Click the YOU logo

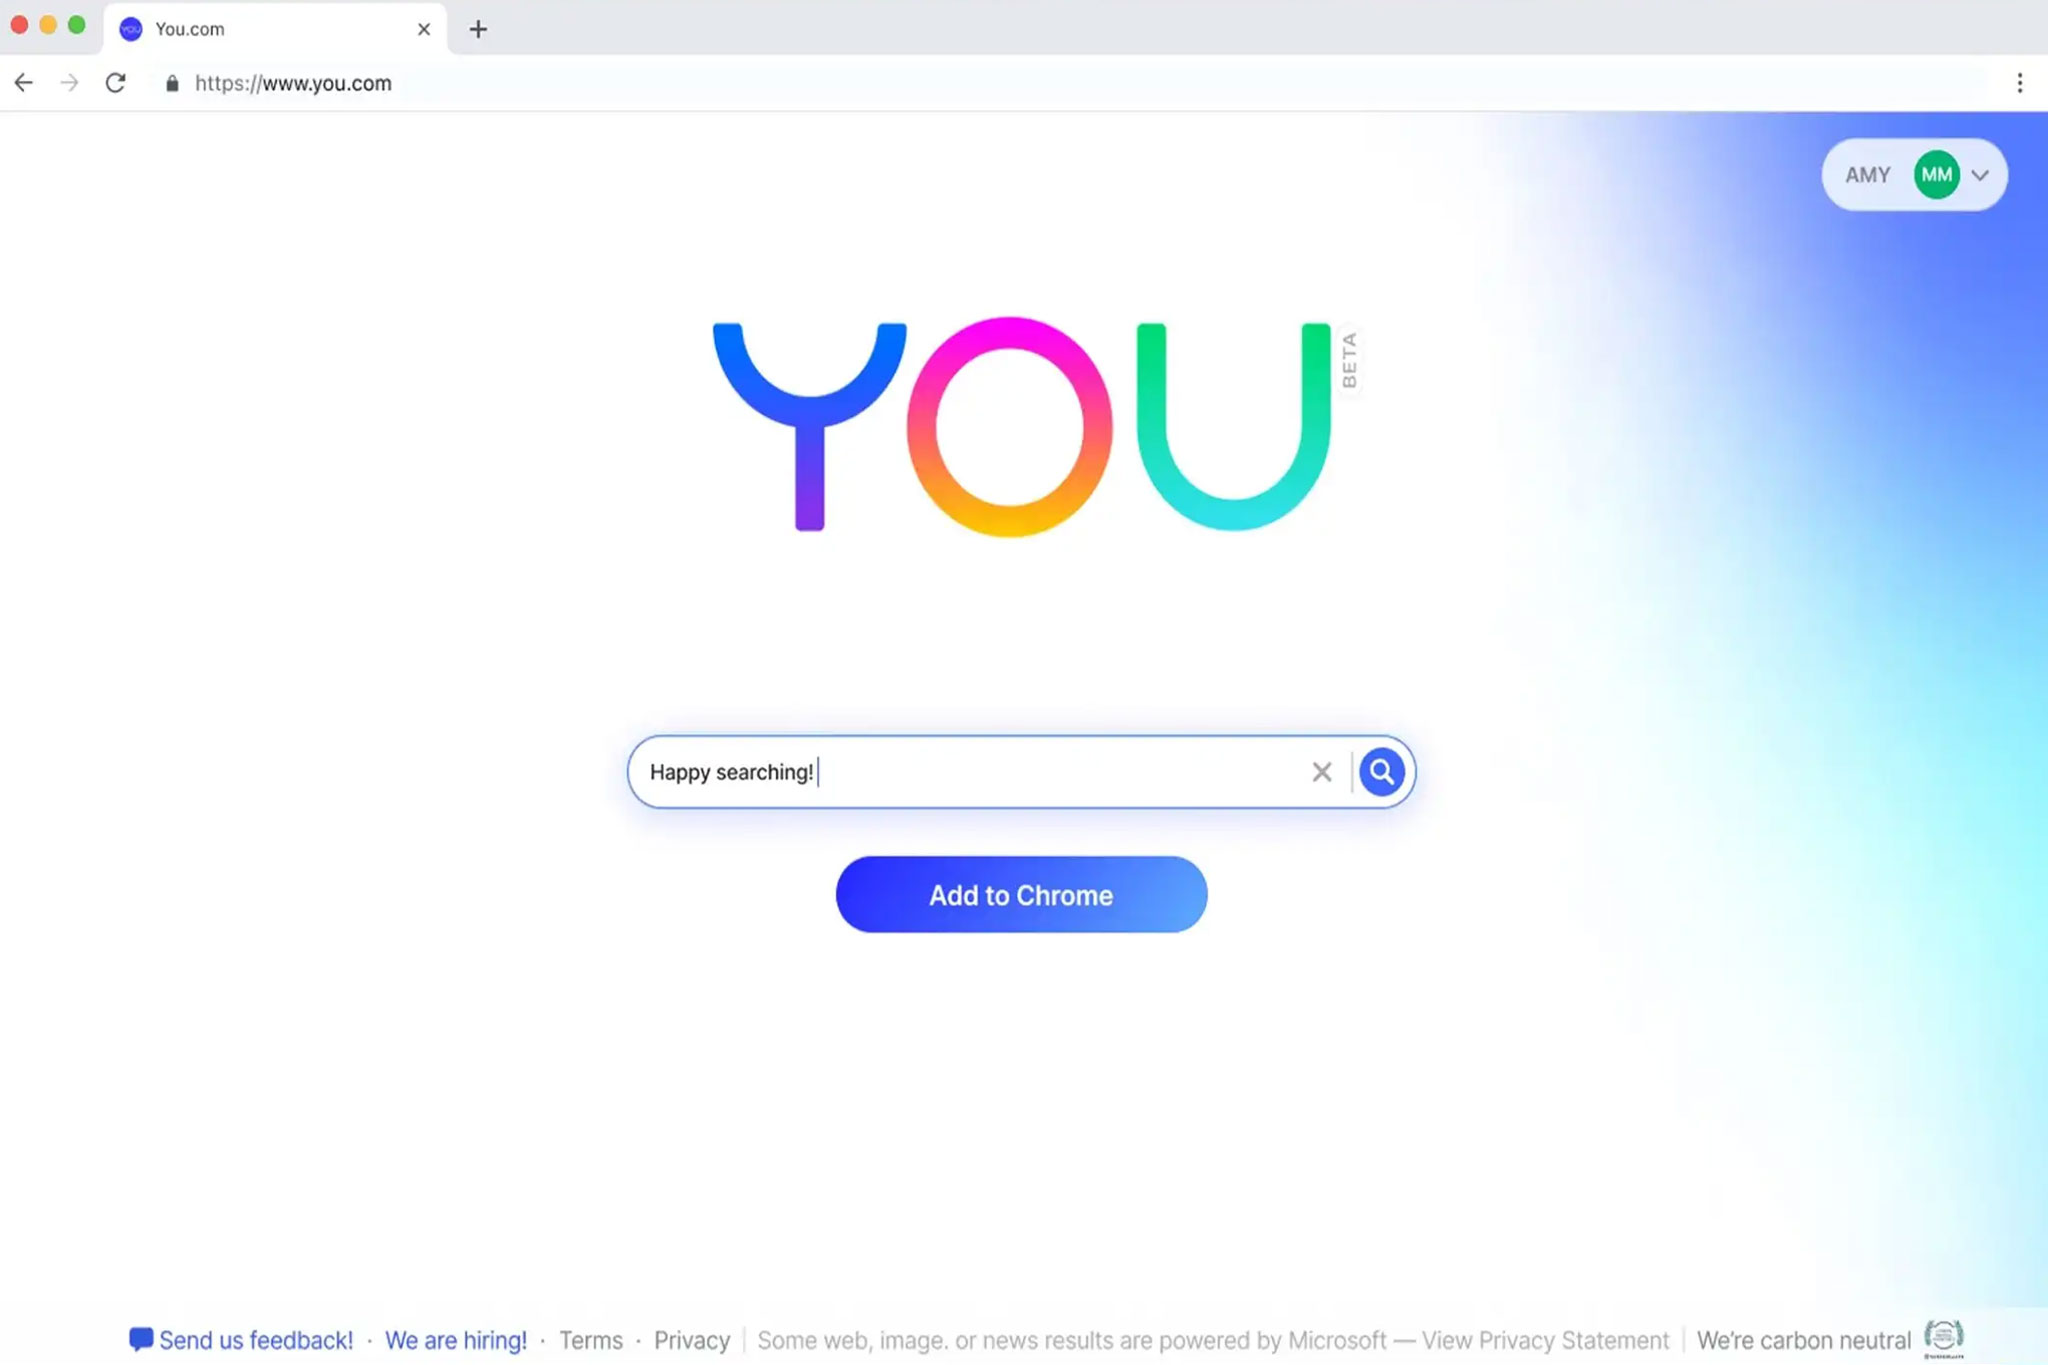point(1021,427)
